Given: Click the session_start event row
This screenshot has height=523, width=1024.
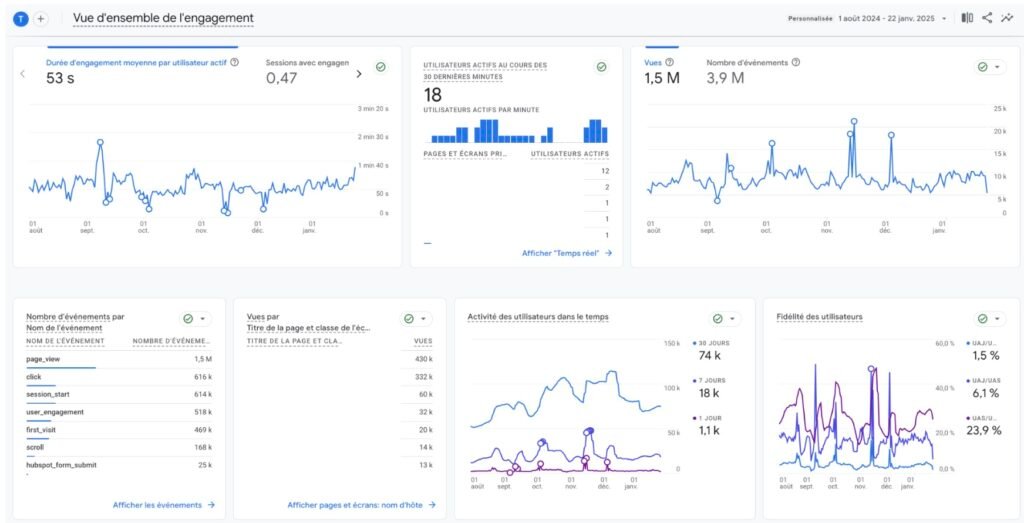Looking at the screenshot, I should [x=119, y=395].
